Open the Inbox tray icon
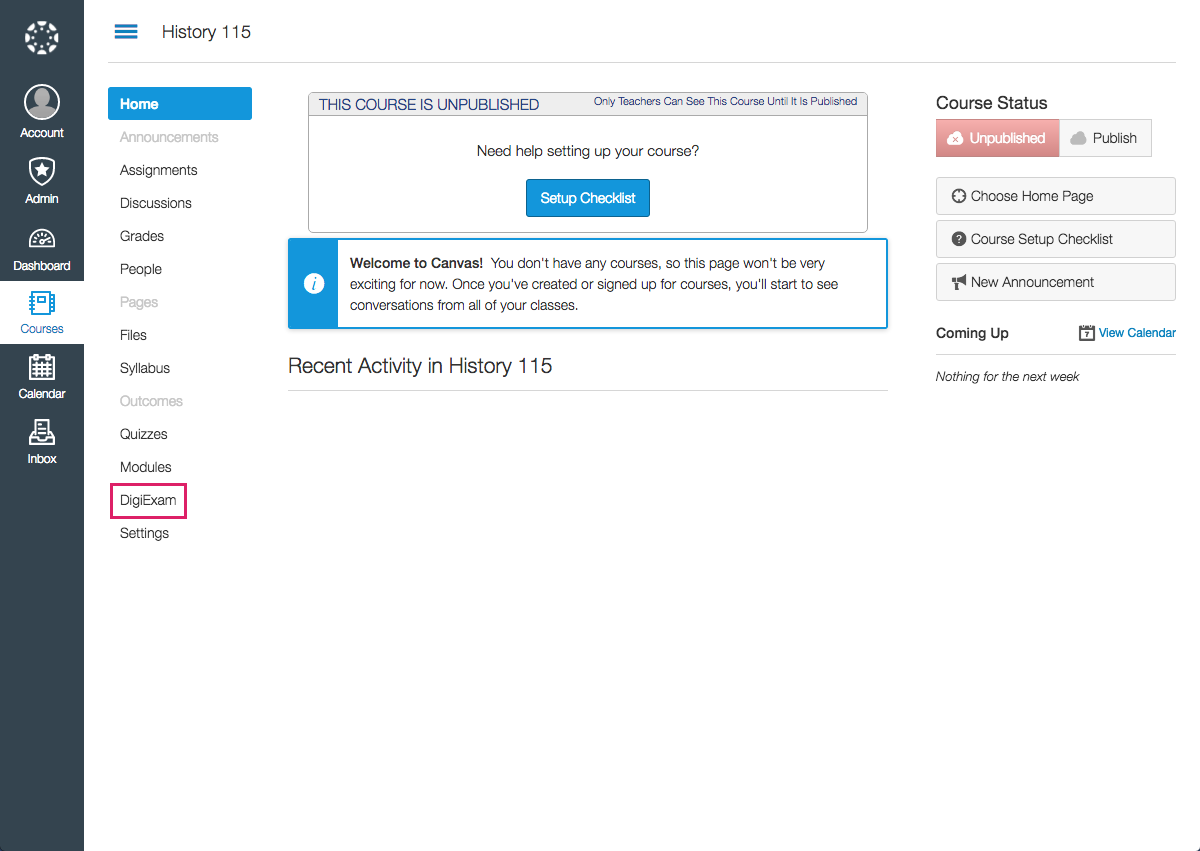1200x851 pixels. [42, 432]
